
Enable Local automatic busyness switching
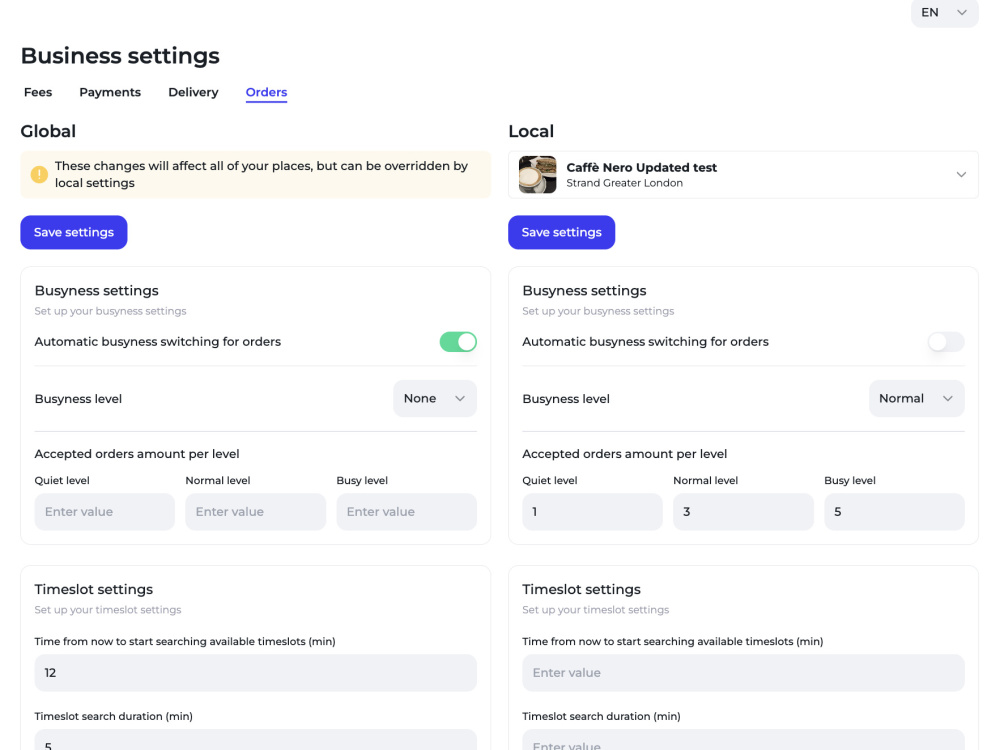coord(946,342)
